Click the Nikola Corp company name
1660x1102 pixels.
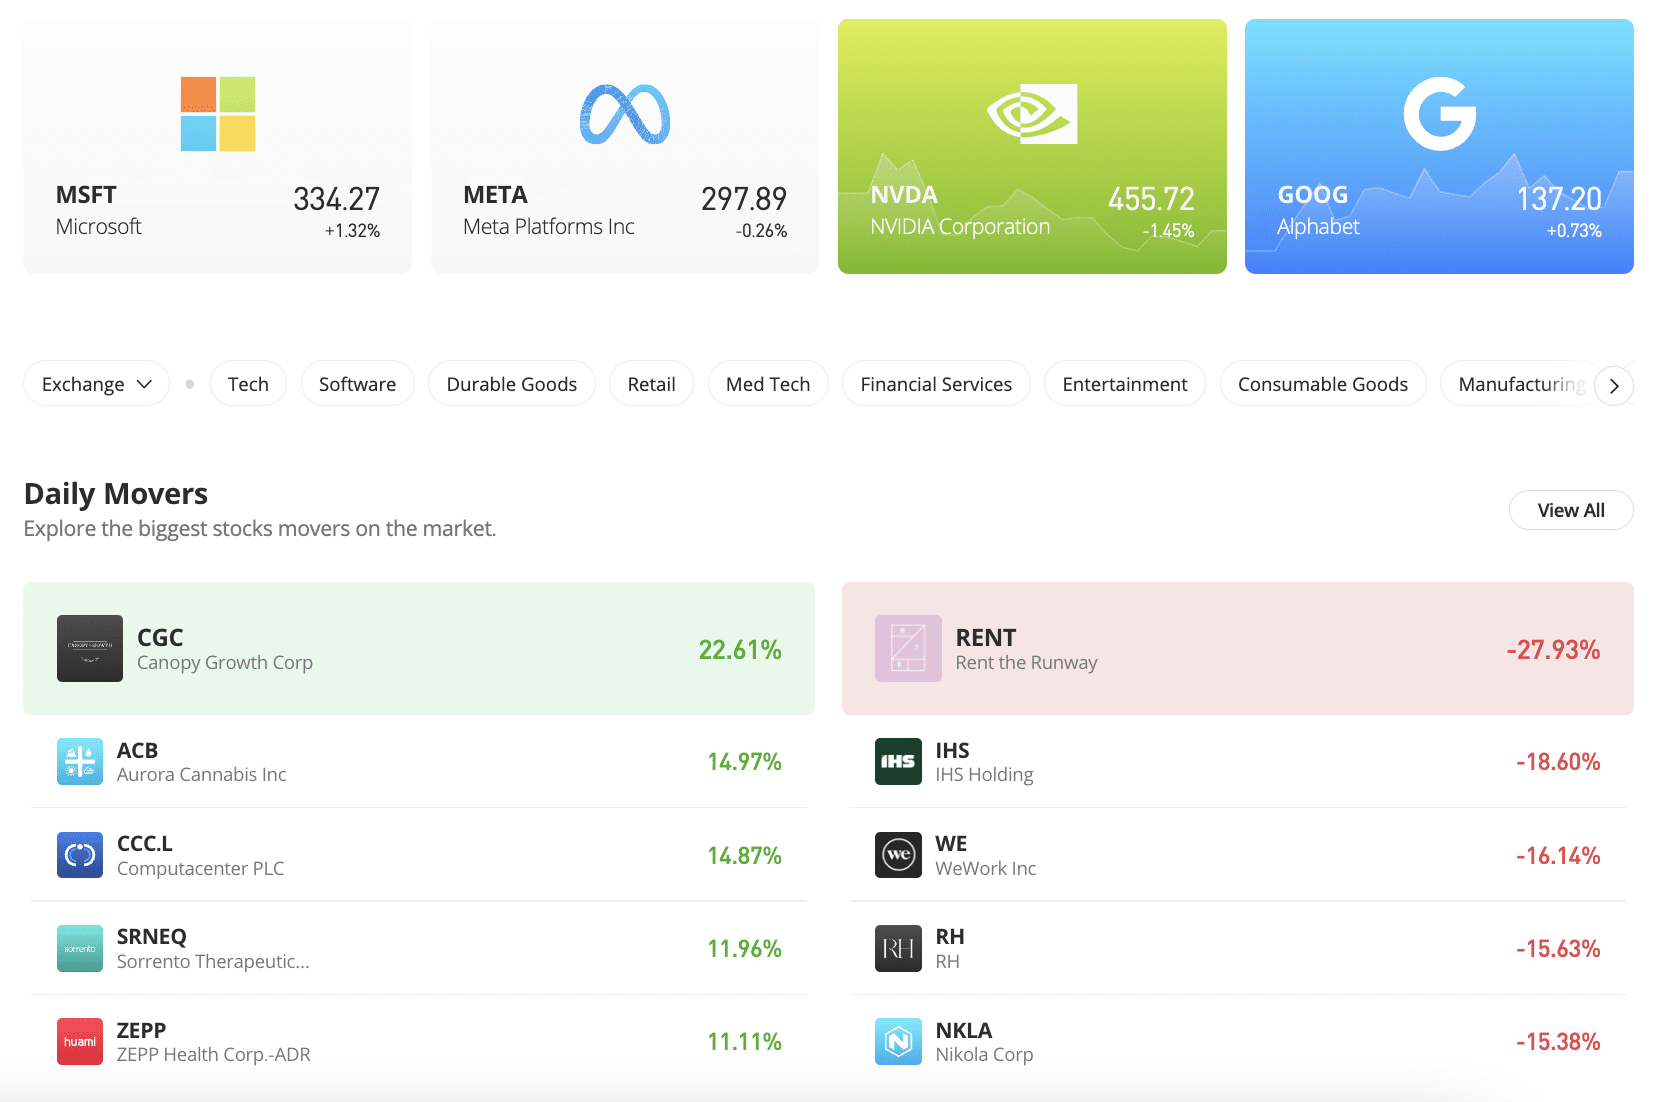click(984, 1054)
